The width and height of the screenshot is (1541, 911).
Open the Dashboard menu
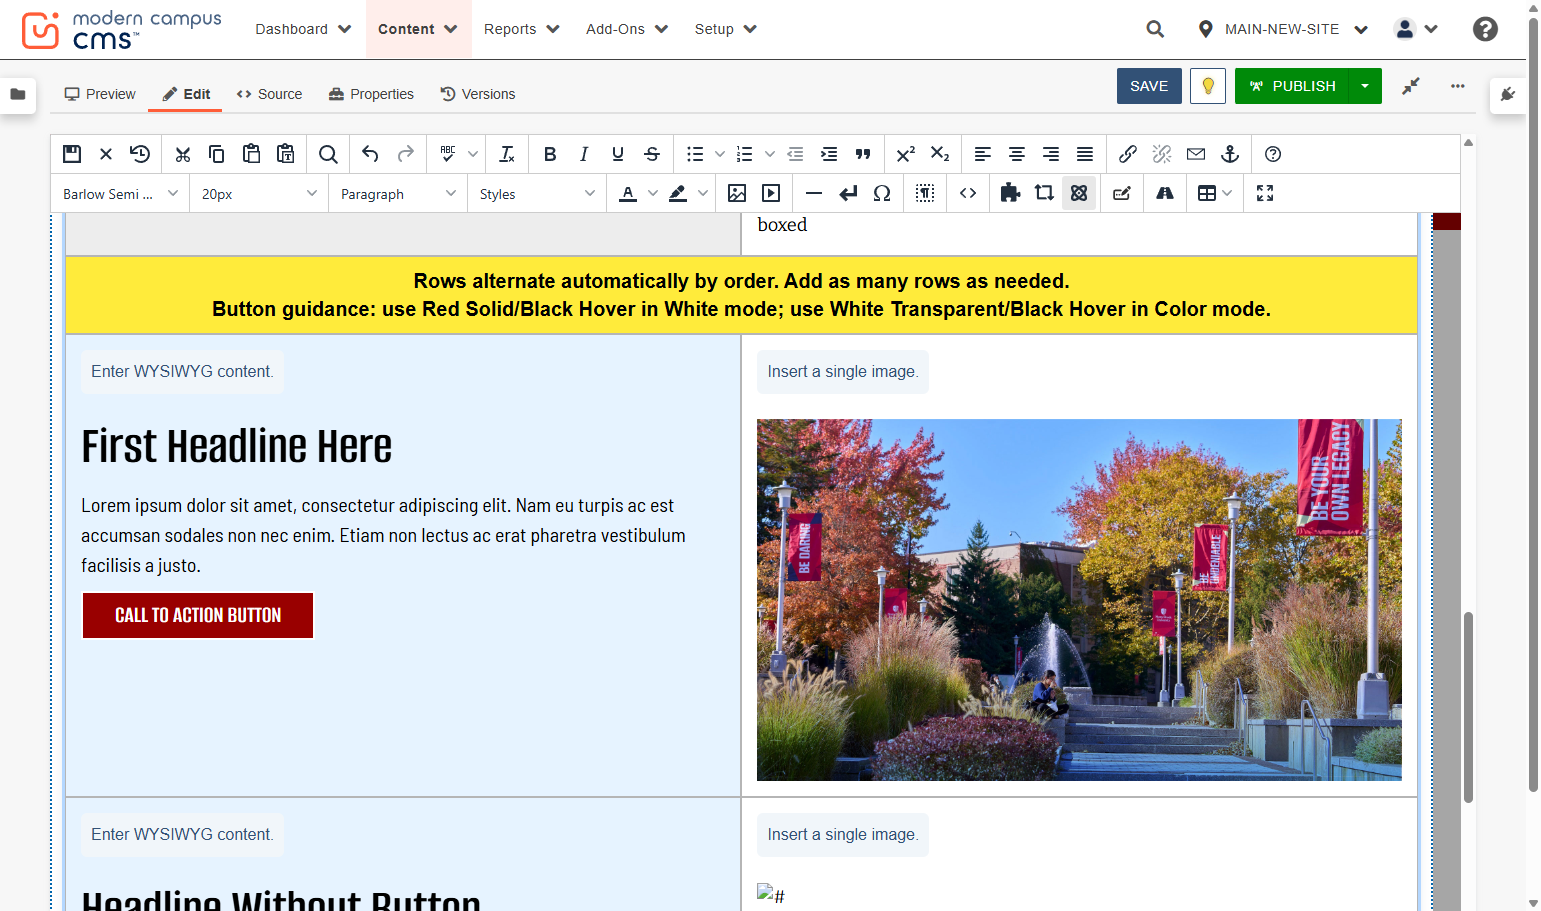click(x=303, y=29)
